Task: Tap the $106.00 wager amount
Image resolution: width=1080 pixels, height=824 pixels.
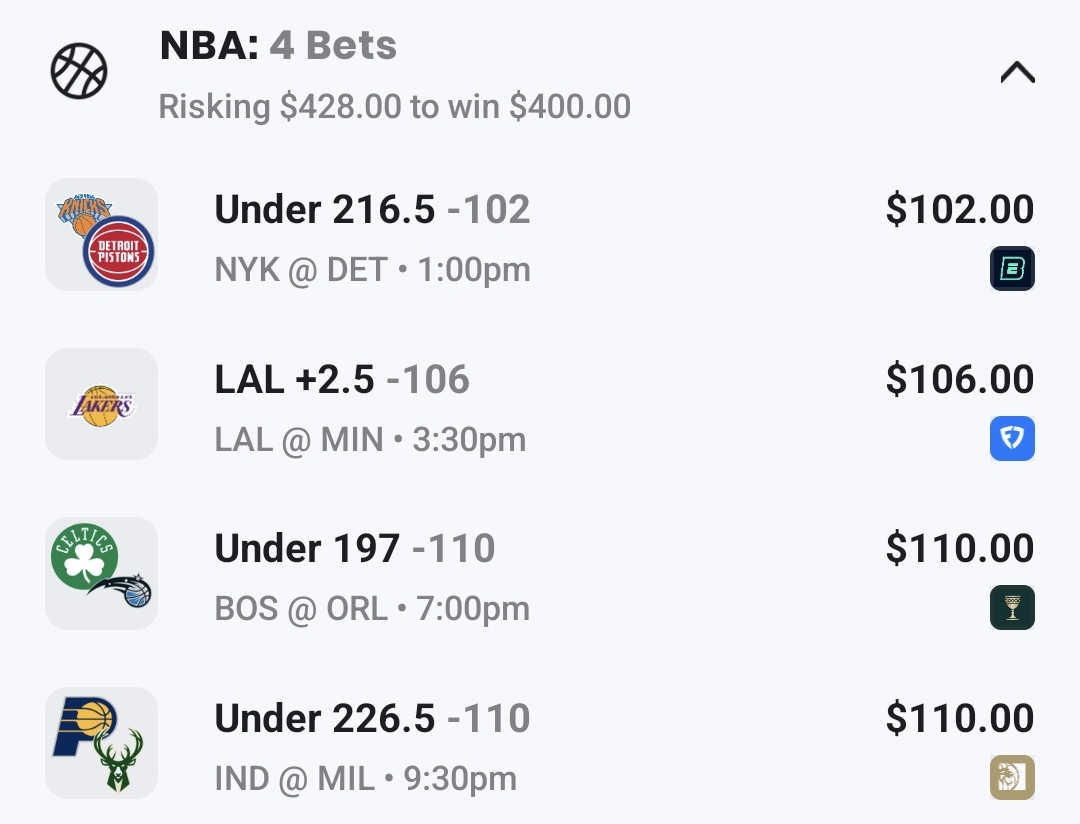Action: (959, 380)
